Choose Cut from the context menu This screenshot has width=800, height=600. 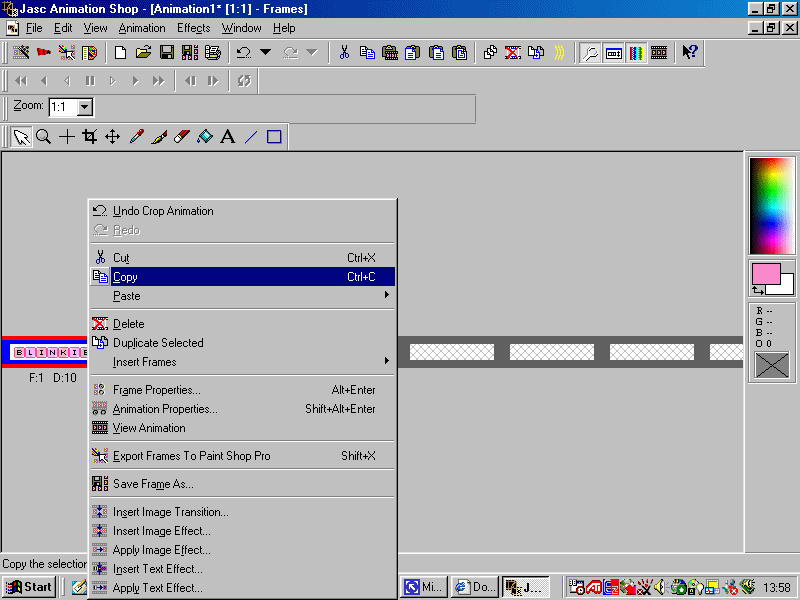tap(242, 258)
